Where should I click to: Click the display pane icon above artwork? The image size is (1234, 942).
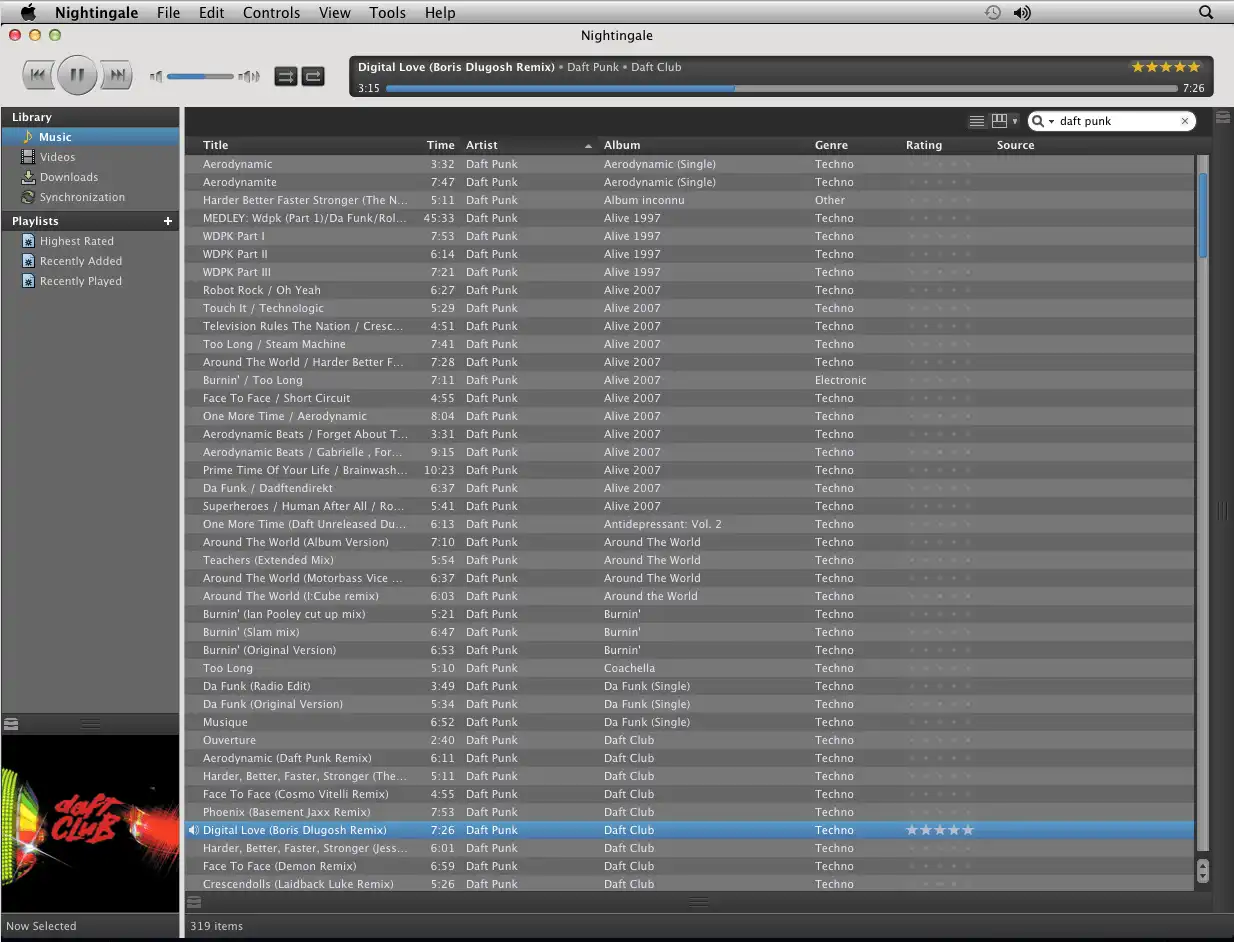coord(10,723)
